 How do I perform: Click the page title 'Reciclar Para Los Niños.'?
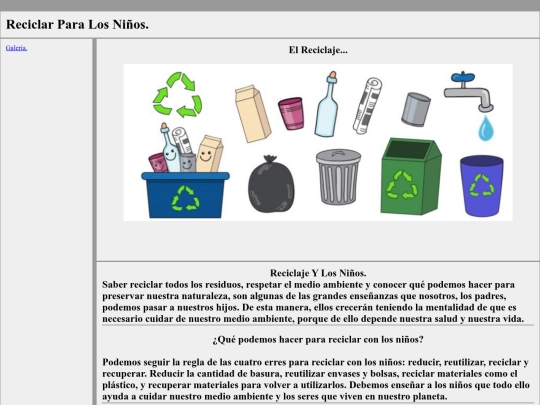77,24
